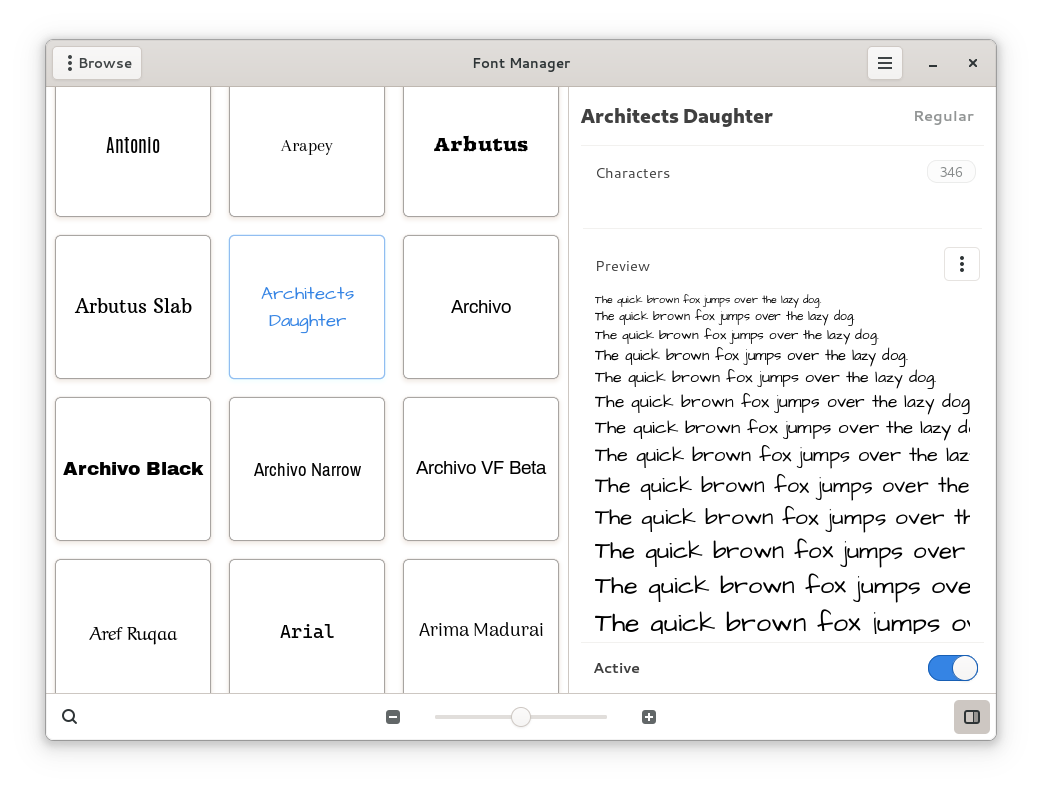Open the Preview options three-dot menu
This screenshot has height=792, width=1042.
[x=961, y=264]
